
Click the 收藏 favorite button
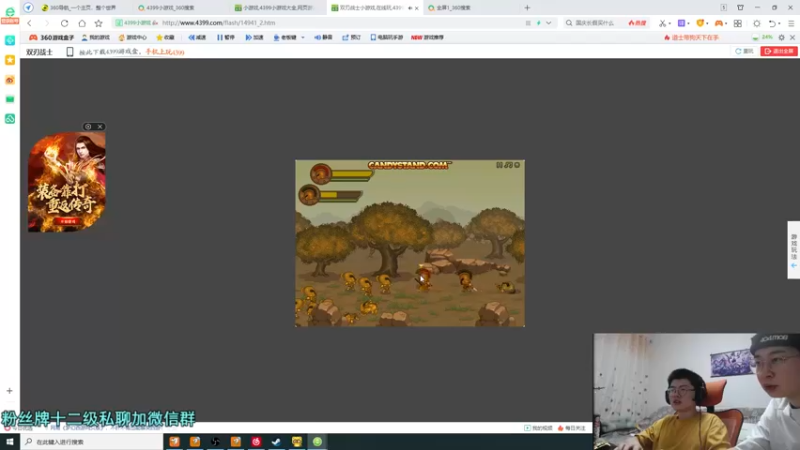click(x=165, y=37)
